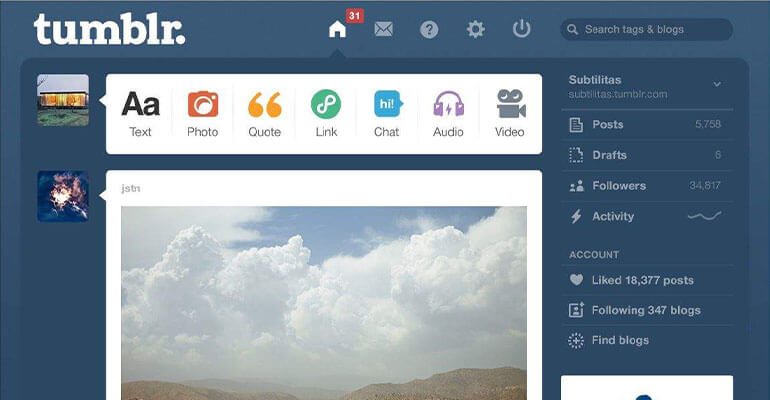Open Liked 18,377 posts link

[x=642, y=281]
